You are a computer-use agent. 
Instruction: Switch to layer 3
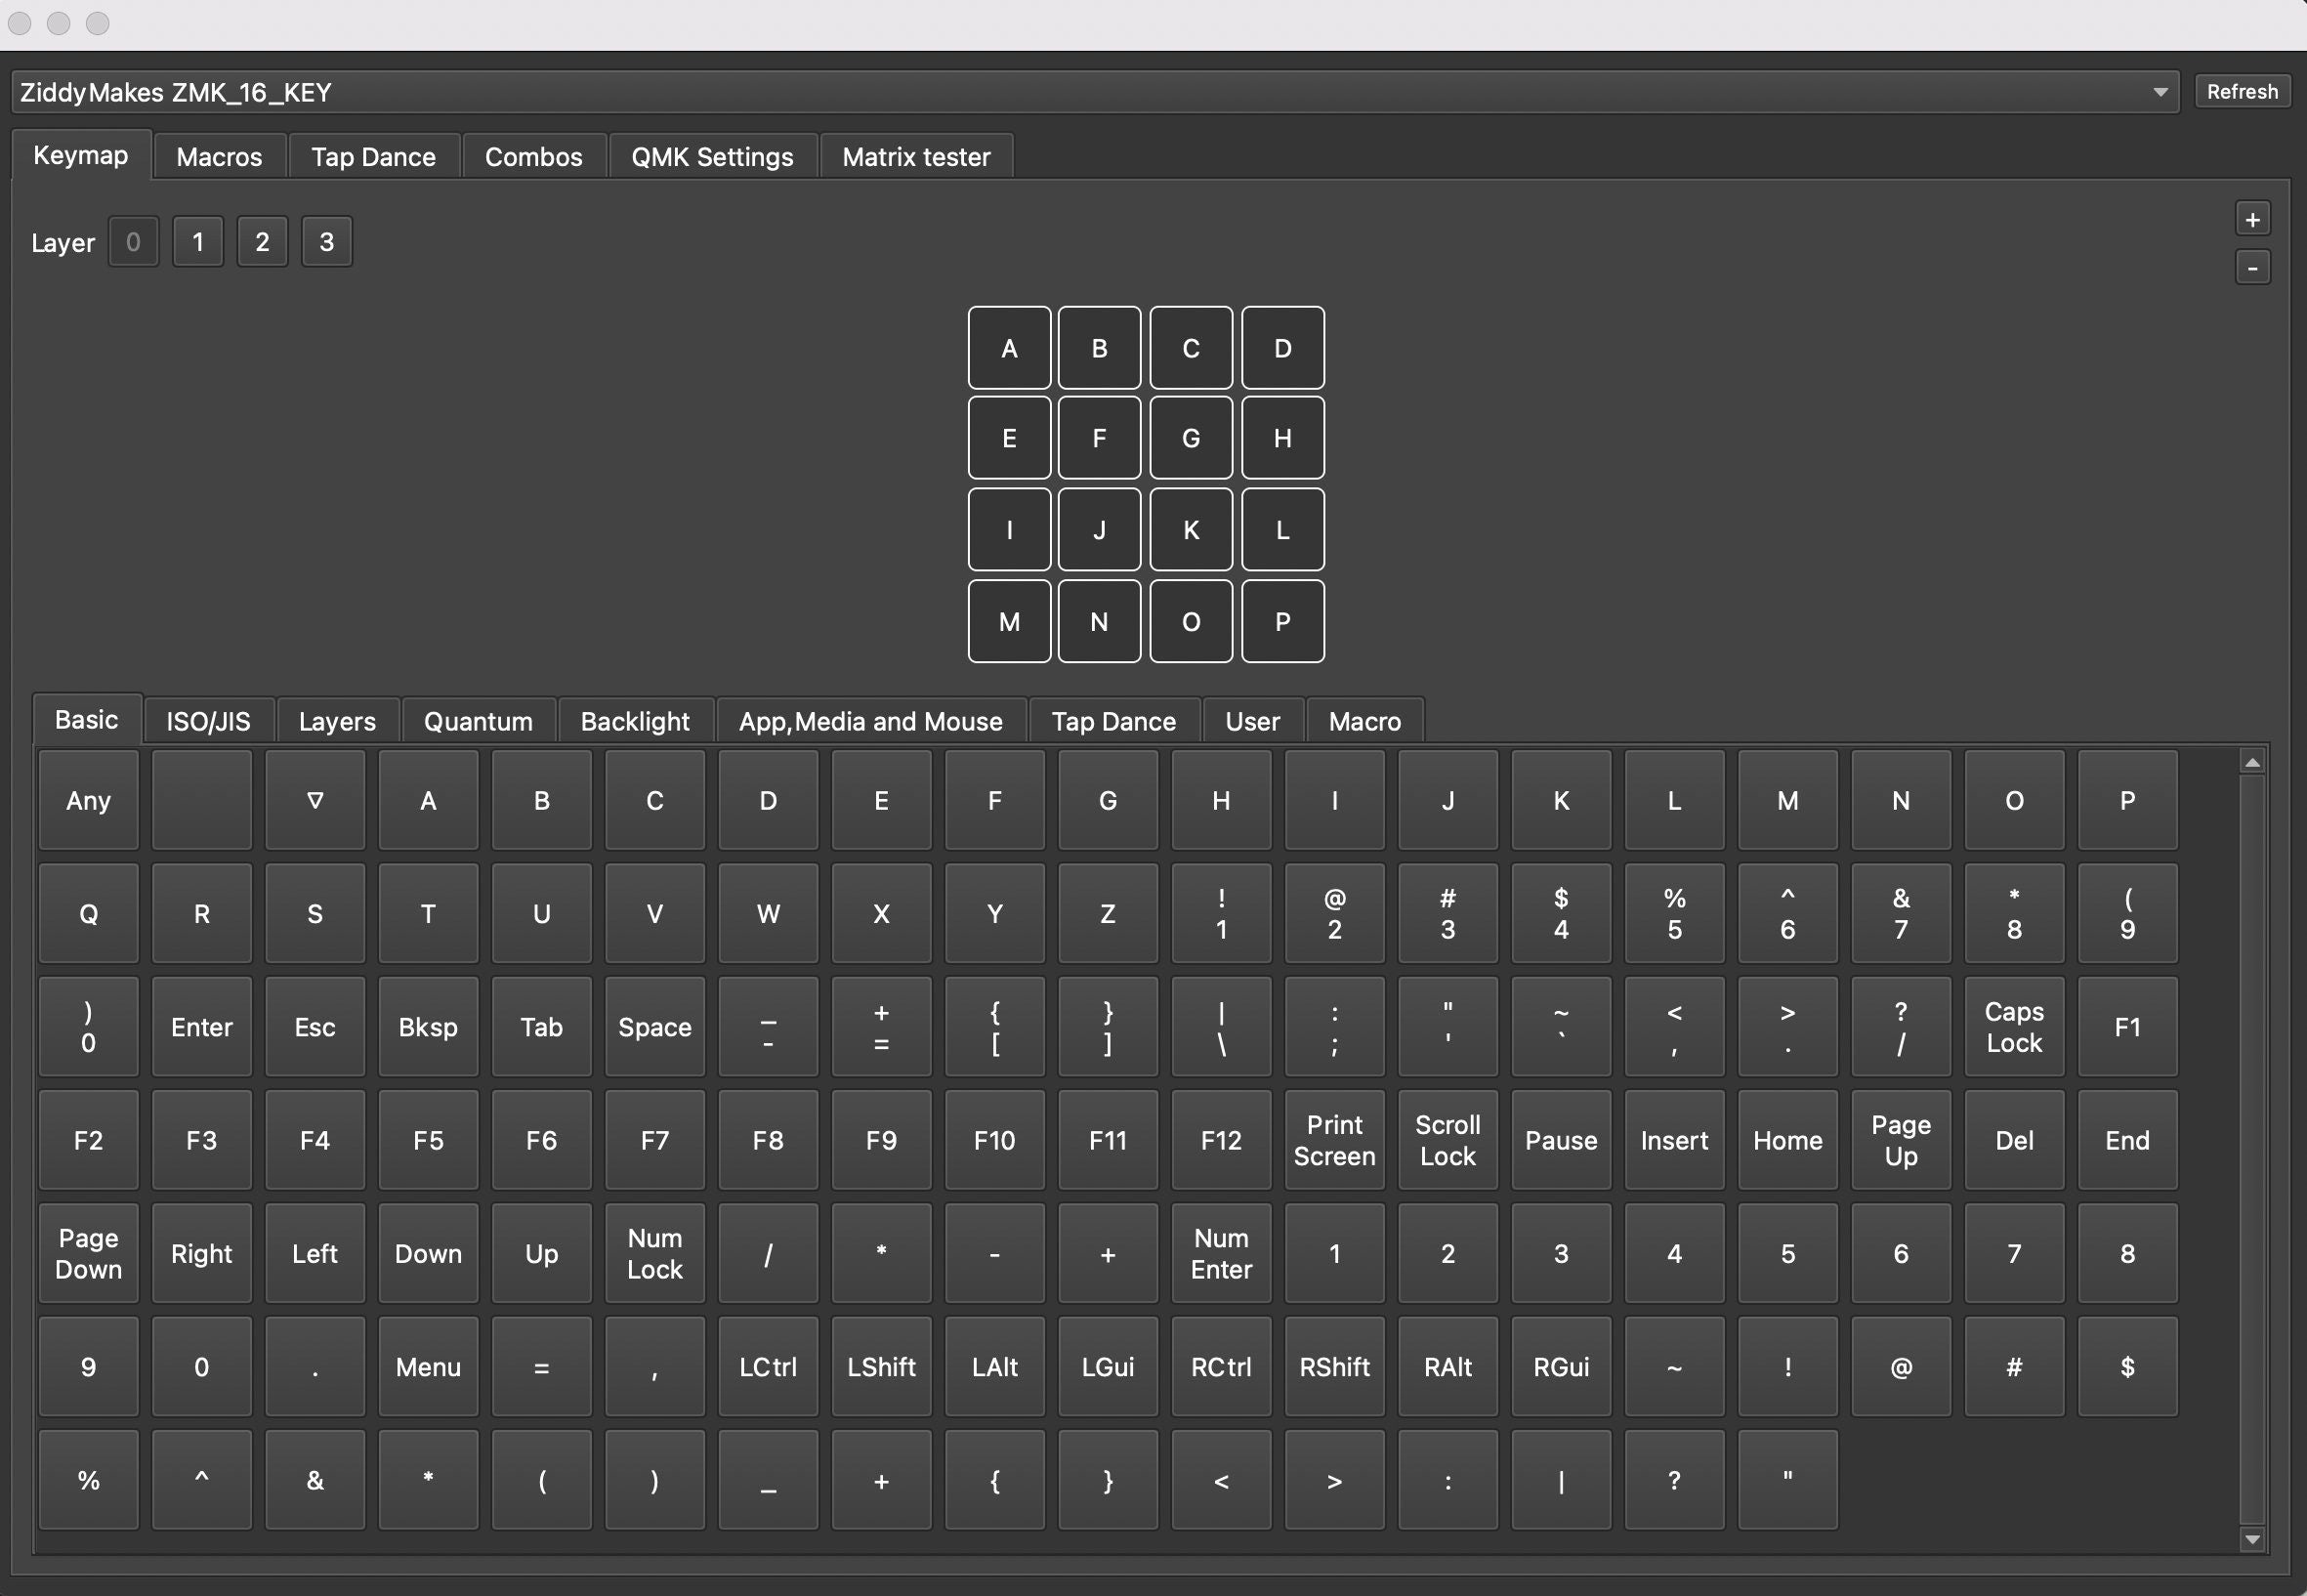pos(326,242)
